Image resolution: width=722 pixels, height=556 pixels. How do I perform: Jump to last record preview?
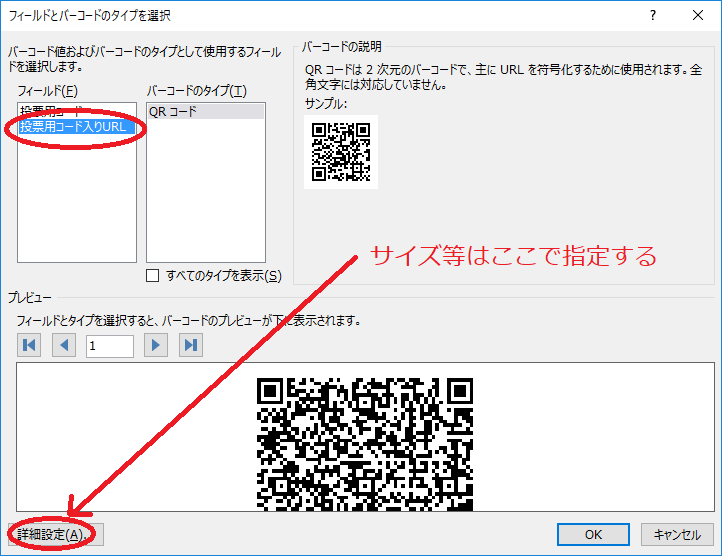click(191, 345)
